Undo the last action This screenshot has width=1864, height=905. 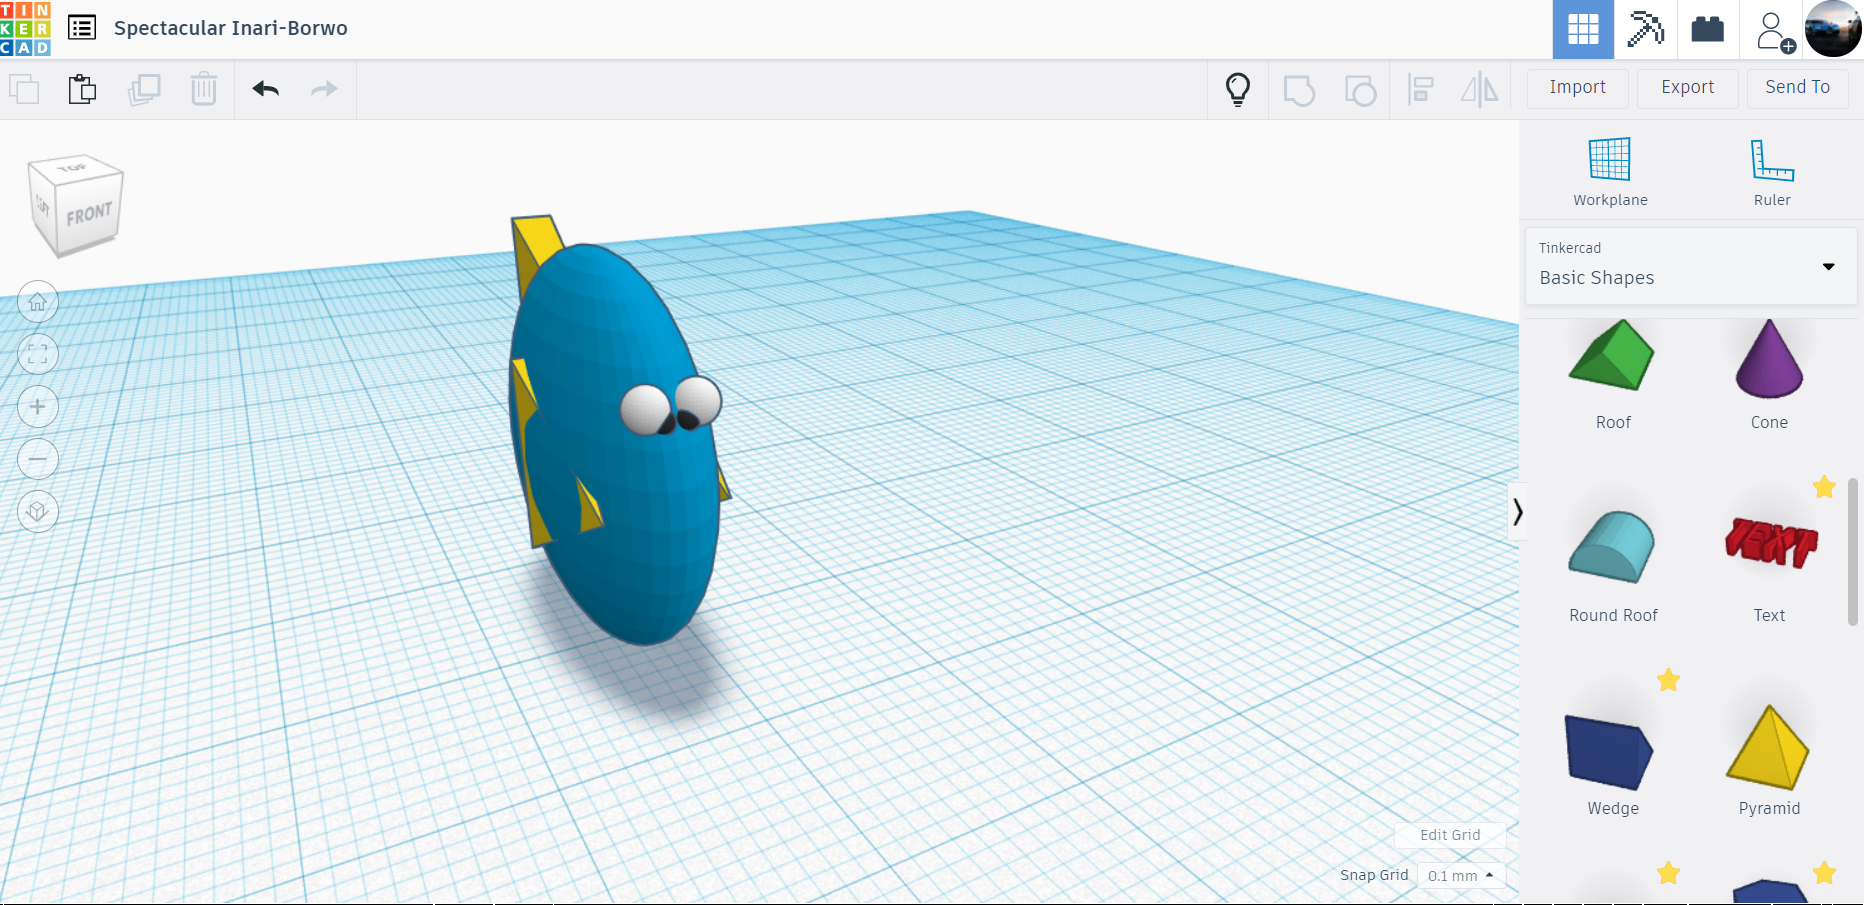point(266,90)
